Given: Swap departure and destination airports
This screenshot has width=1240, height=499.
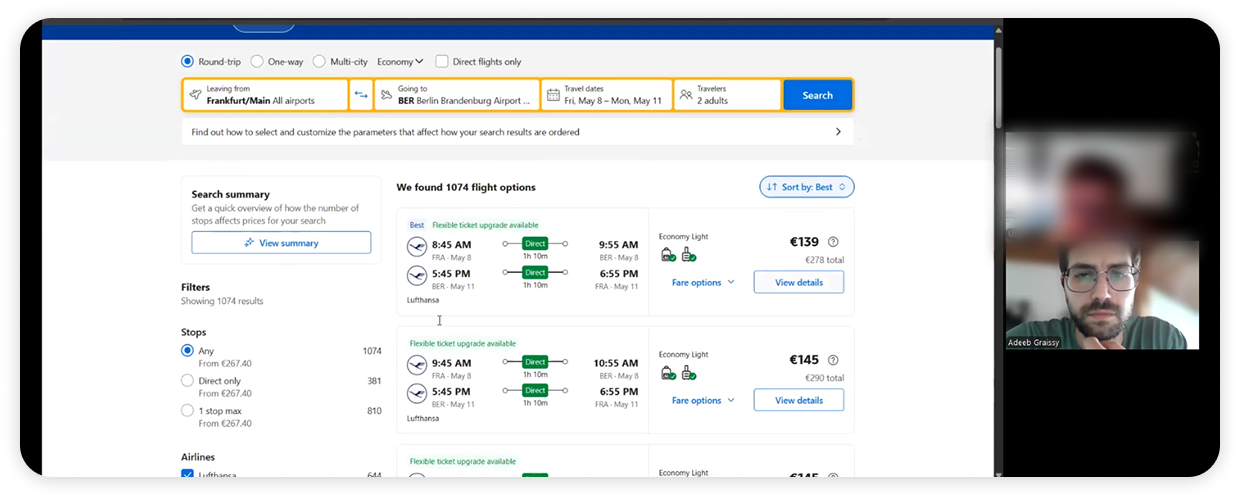Looking at the screenshot, I should pos(361,95).
